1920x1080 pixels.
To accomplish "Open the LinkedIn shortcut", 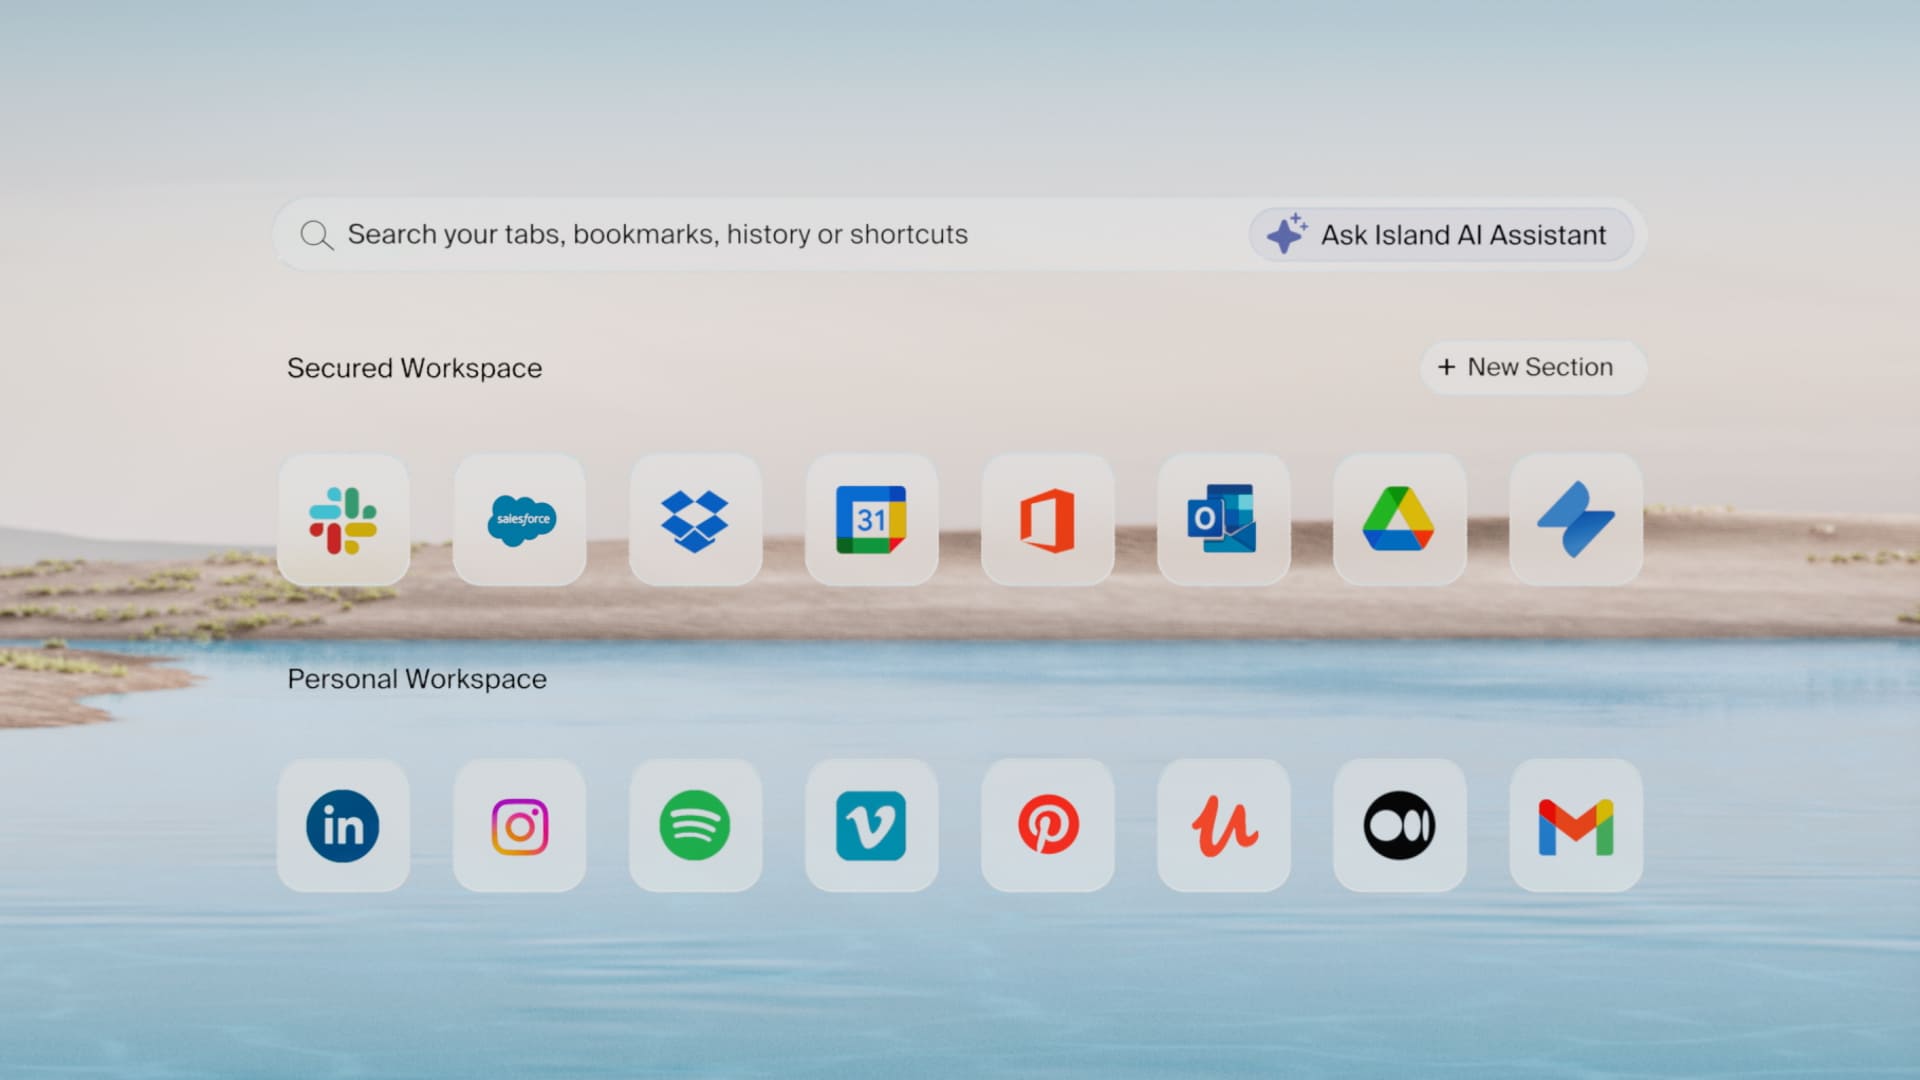I will (x=343, y=826).
